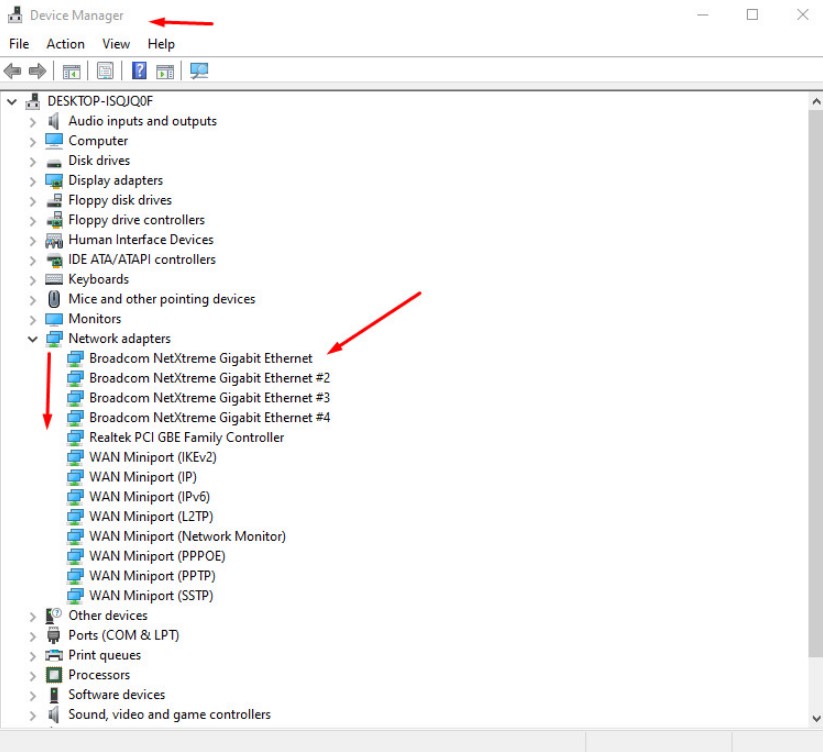Viewport: 823px width, 752px height.
Task: Collapse the DESKTOP-ISQJQ0F root node
Action: point(12,102)
